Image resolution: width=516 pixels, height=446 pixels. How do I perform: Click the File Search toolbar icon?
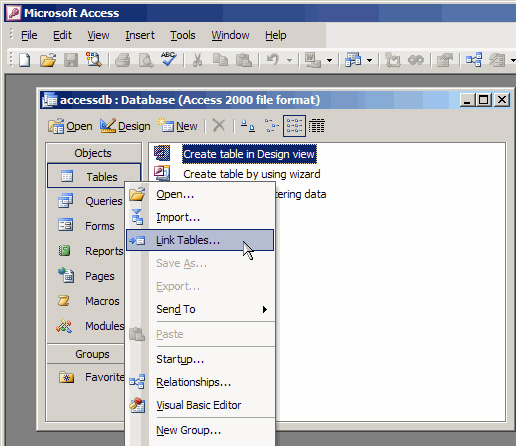(x=94, y=60)
